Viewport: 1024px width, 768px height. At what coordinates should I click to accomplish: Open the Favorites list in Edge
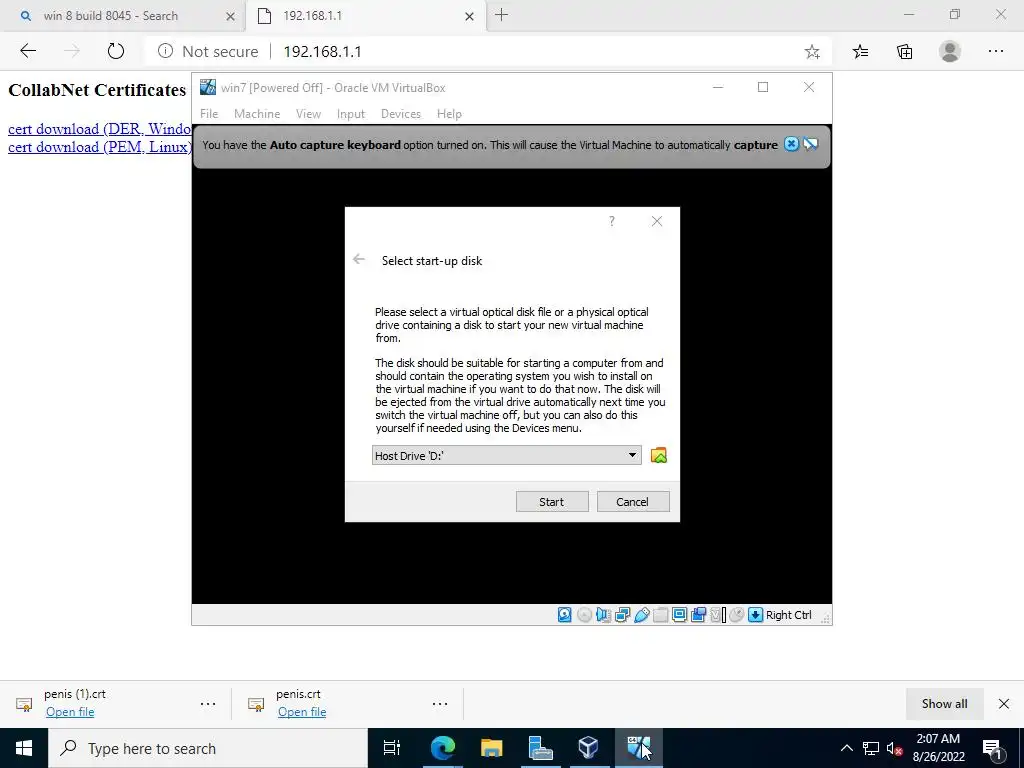861,52
